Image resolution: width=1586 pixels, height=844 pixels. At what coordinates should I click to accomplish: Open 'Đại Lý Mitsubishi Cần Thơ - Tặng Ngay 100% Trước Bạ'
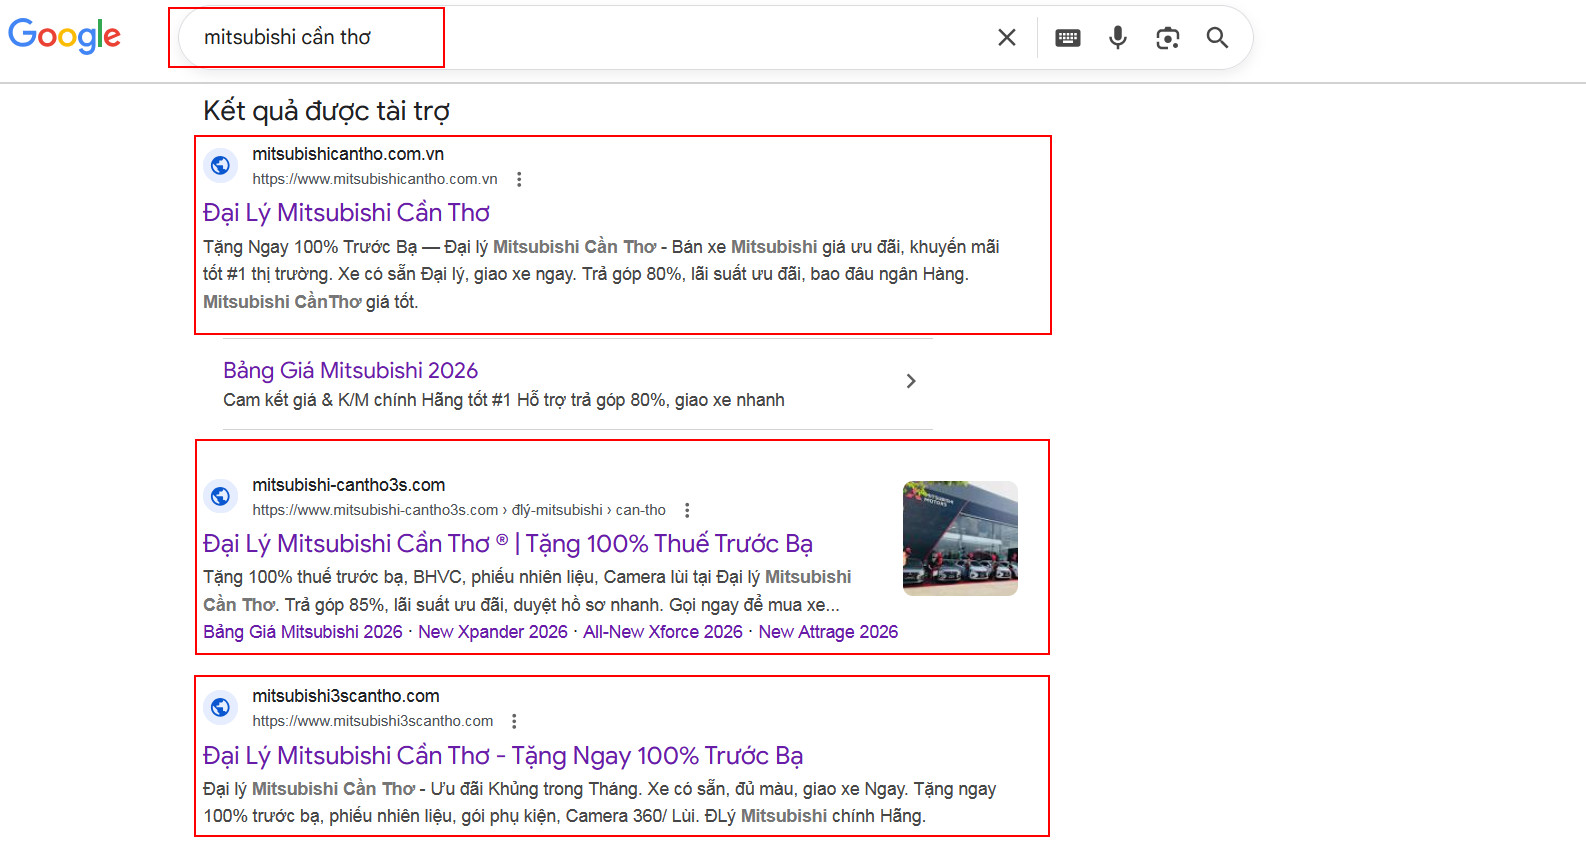coord(503,756)
